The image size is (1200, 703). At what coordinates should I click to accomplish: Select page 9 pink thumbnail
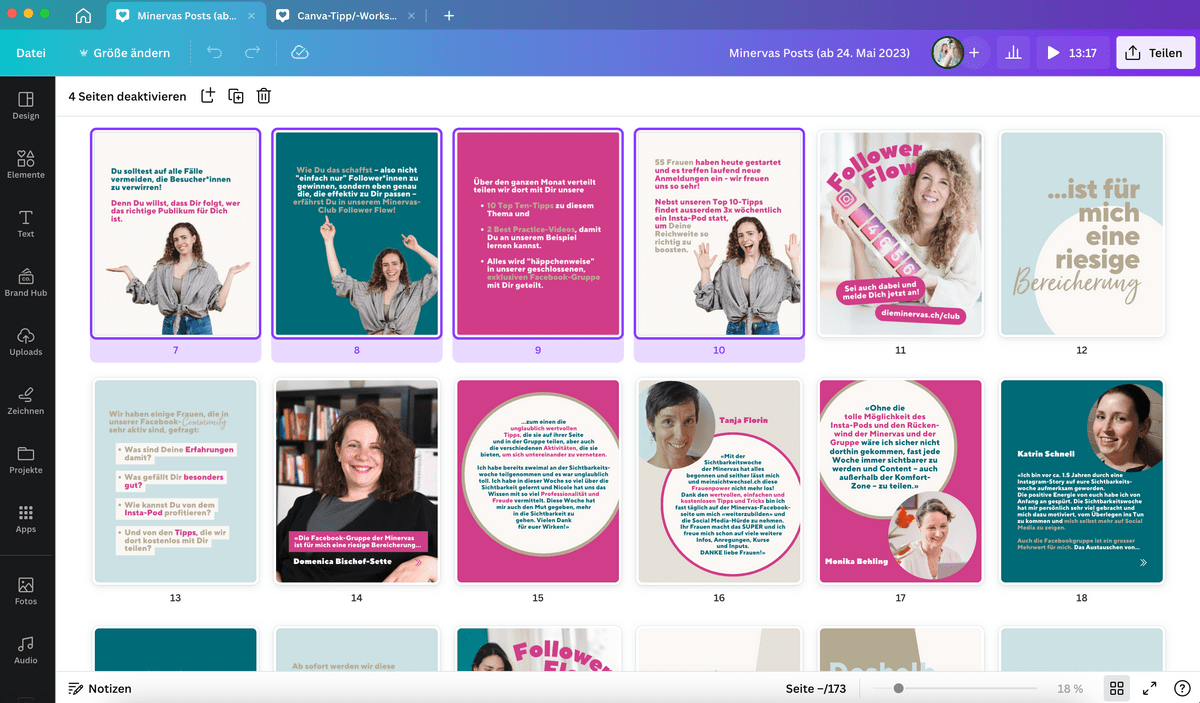click(538, 234)
